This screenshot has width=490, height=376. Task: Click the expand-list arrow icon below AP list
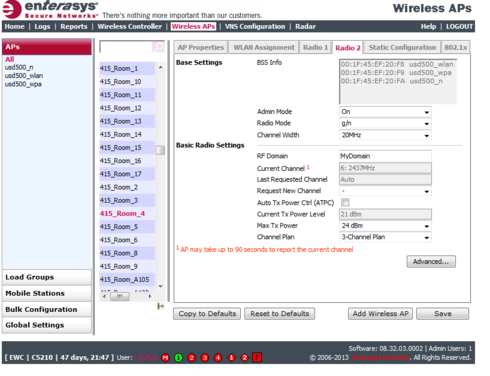click(161, 306)
